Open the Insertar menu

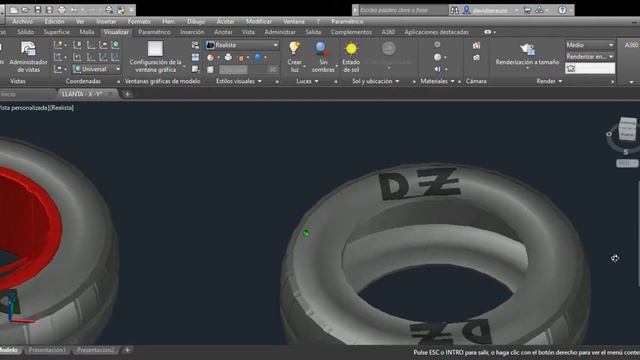click(106, 21)
